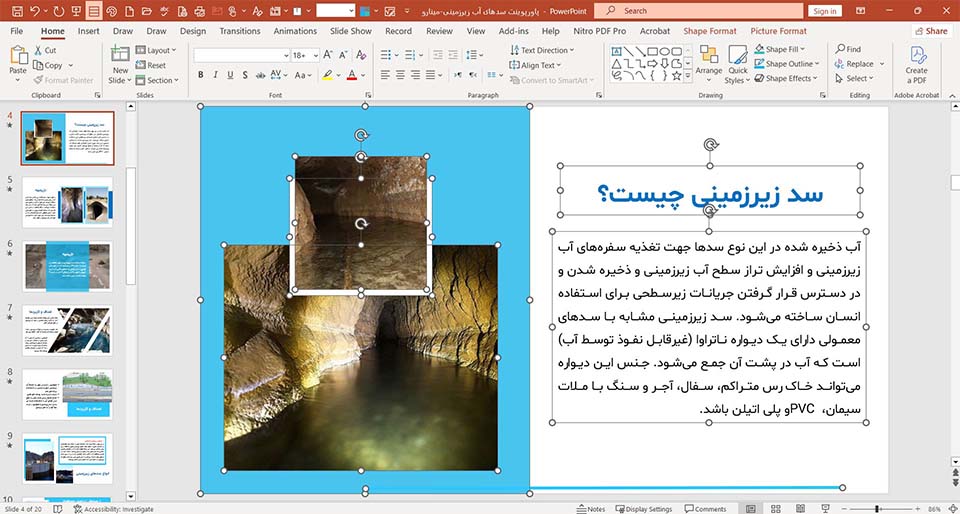Open Shape Outline dropdown
The image size is (960, 514).
tap(787, 64)
